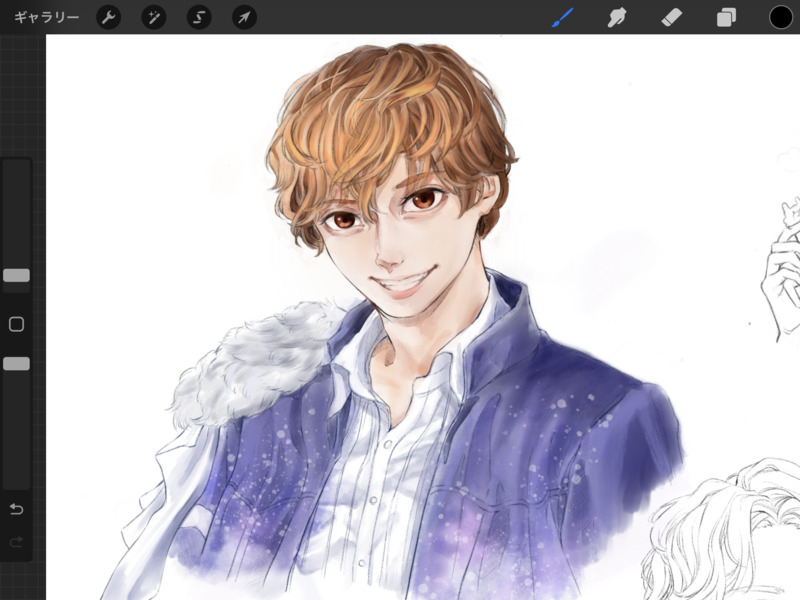This screenshot has width=800, height=600.
Task: Undo the last stroke with the undo arrow
Action: [16, 509]
